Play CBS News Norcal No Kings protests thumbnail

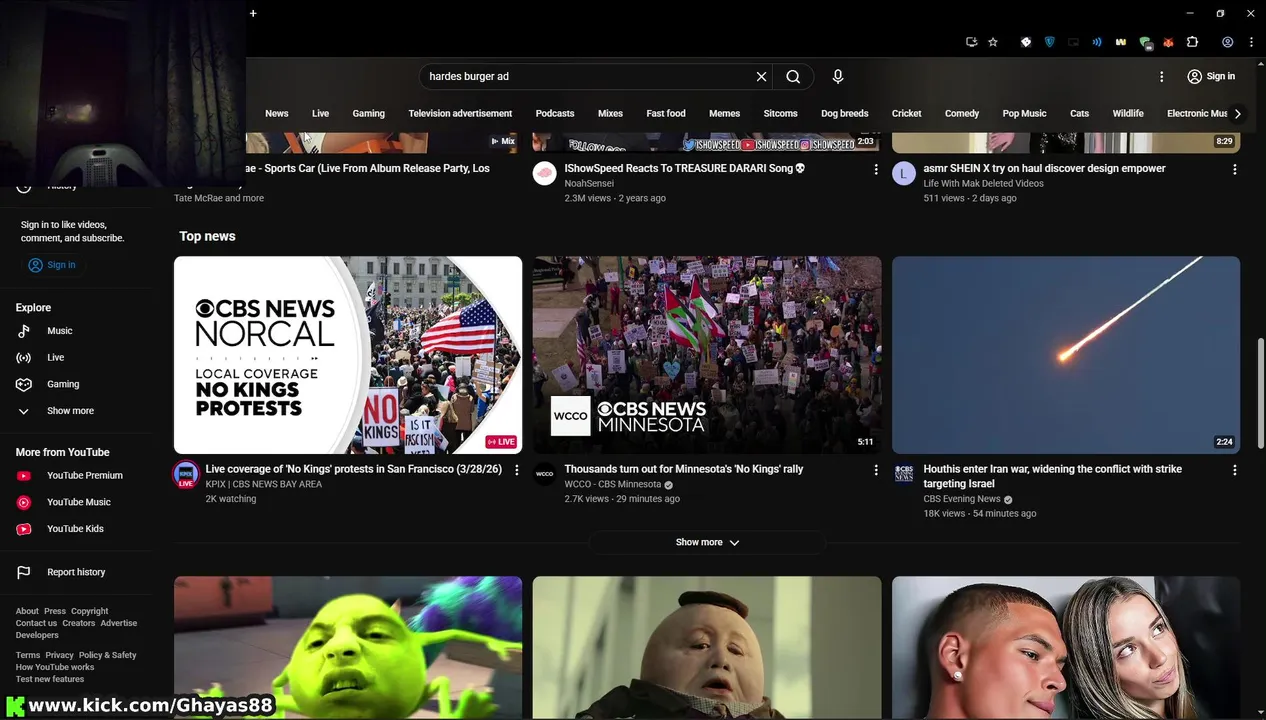click(348, 355)
